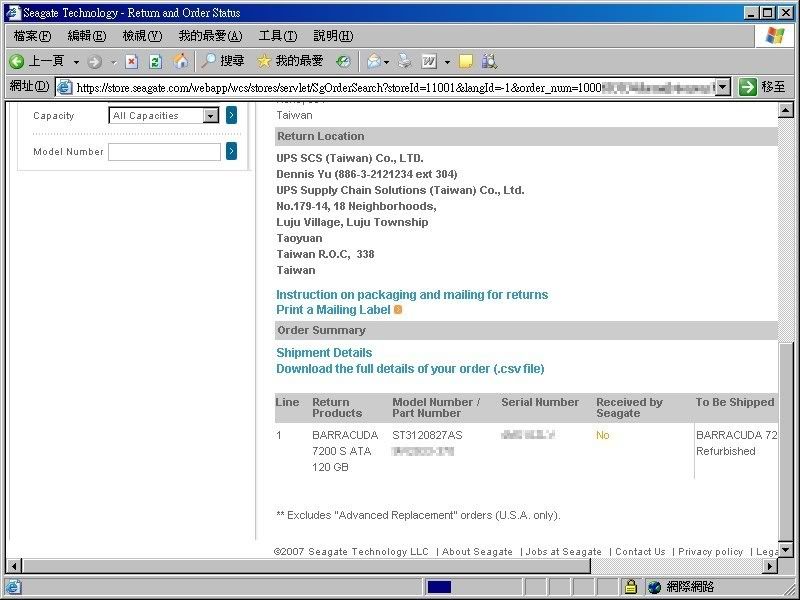This screenshot has height=600, width=800.
Task: Open the 搜尋 search pane
Action: 222,61
